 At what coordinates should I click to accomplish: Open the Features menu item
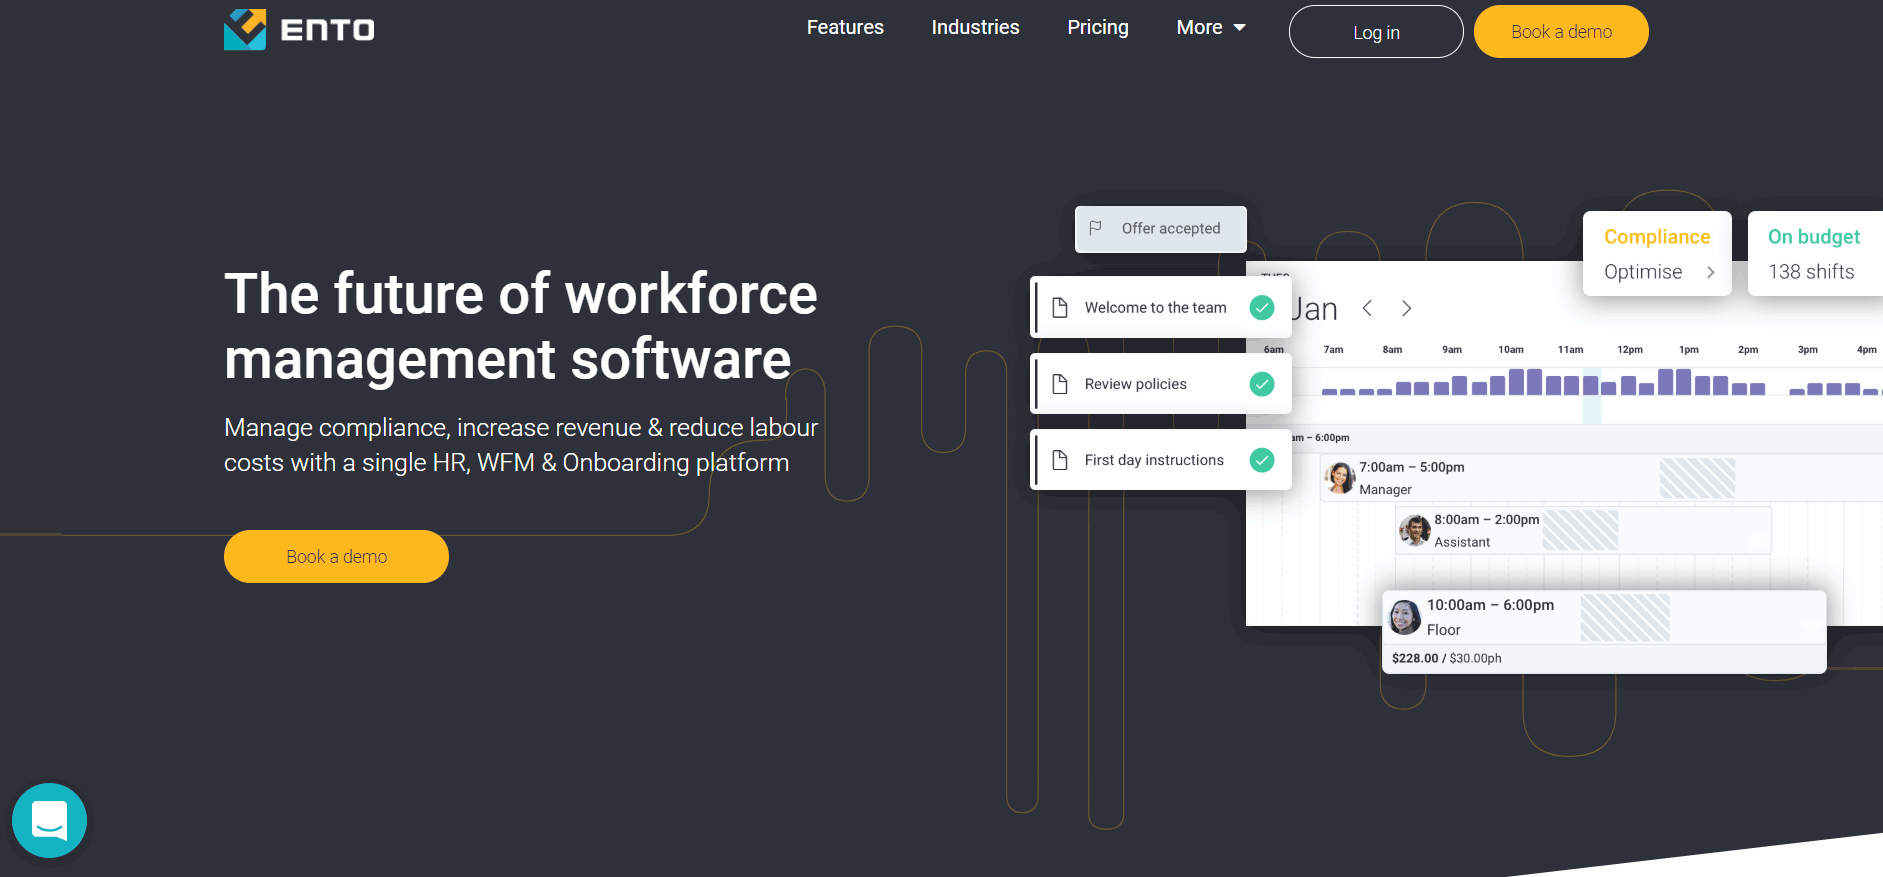tap(845, 28)
